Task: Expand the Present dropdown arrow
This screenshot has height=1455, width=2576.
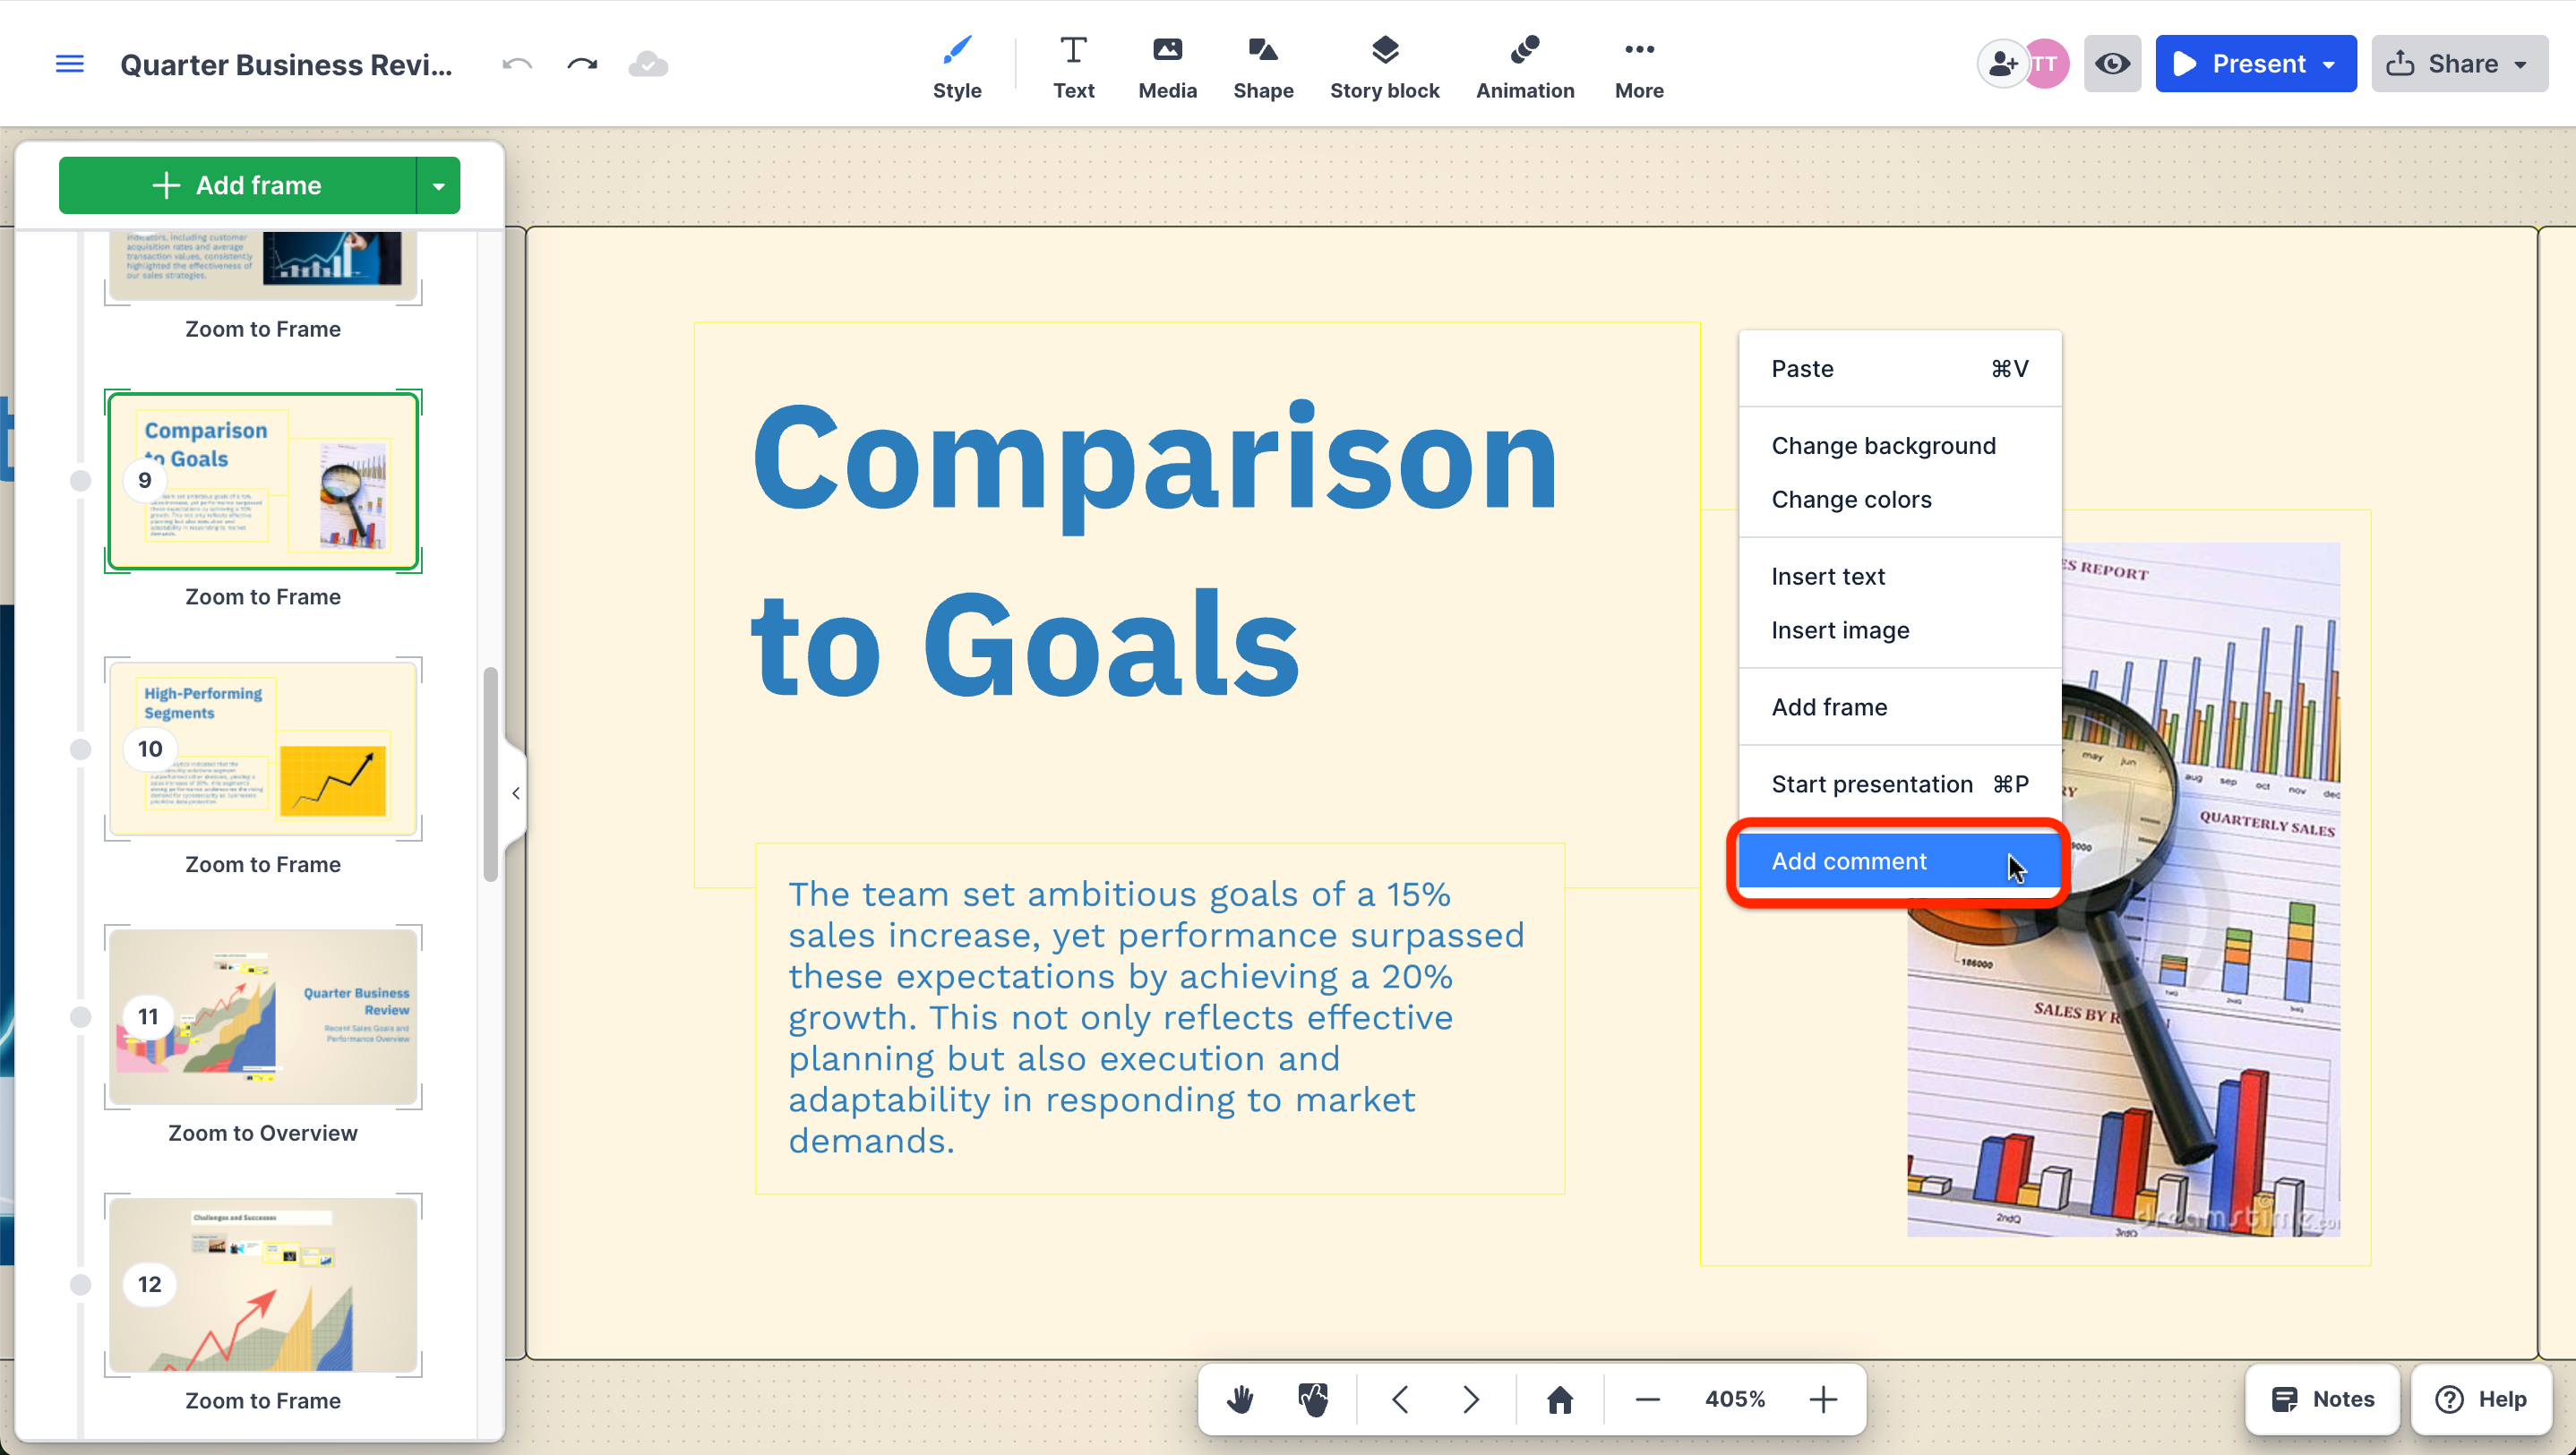Action: (2330, 64)
